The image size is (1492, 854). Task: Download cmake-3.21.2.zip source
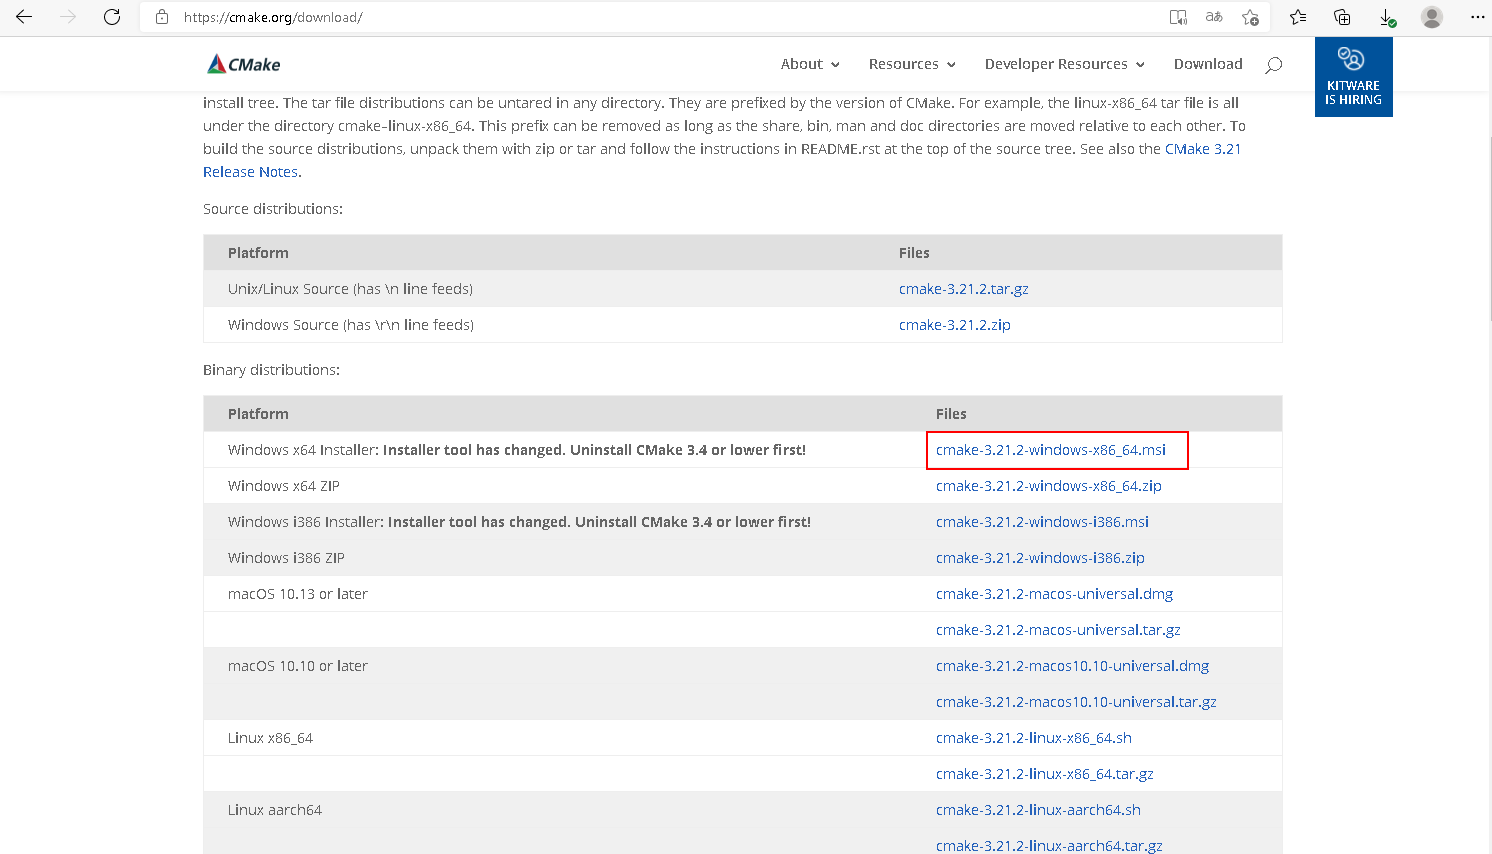tap(954, 325)
